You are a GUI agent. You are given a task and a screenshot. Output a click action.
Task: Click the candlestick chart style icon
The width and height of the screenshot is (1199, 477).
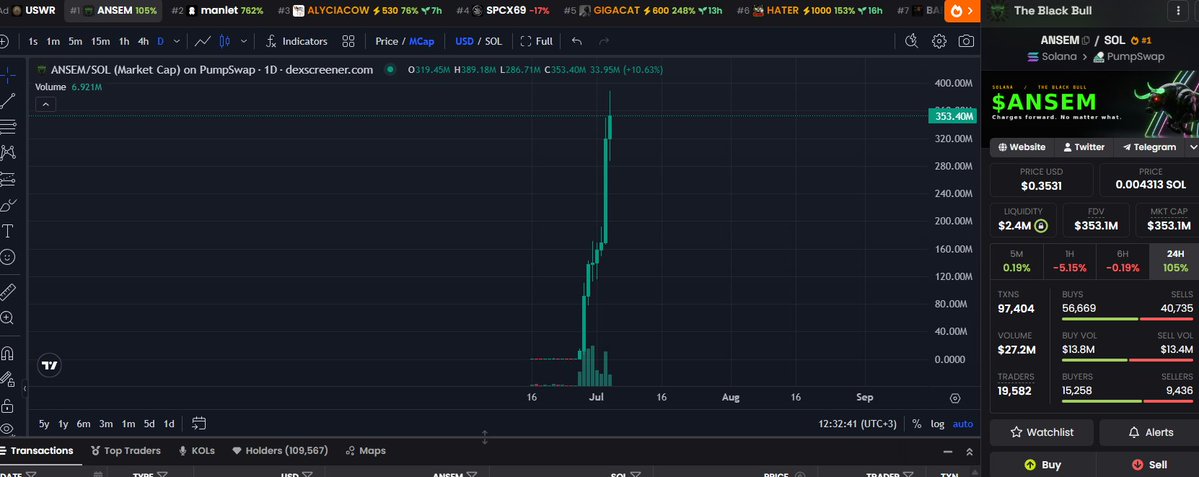click(225, 41)
